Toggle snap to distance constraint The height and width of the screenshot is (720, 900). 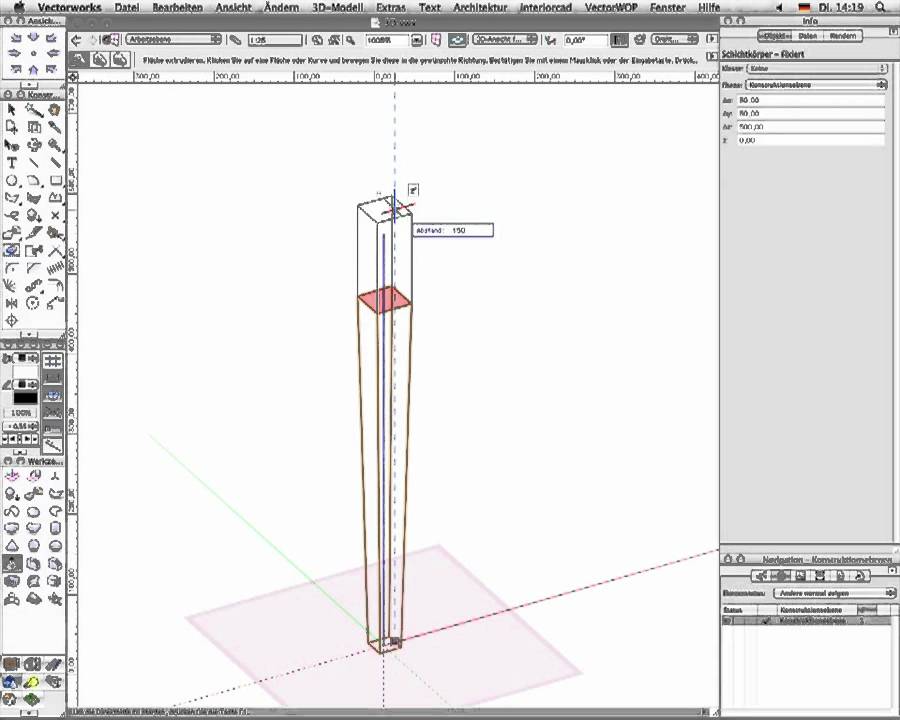pyautogui.click(x=52, y=428)
